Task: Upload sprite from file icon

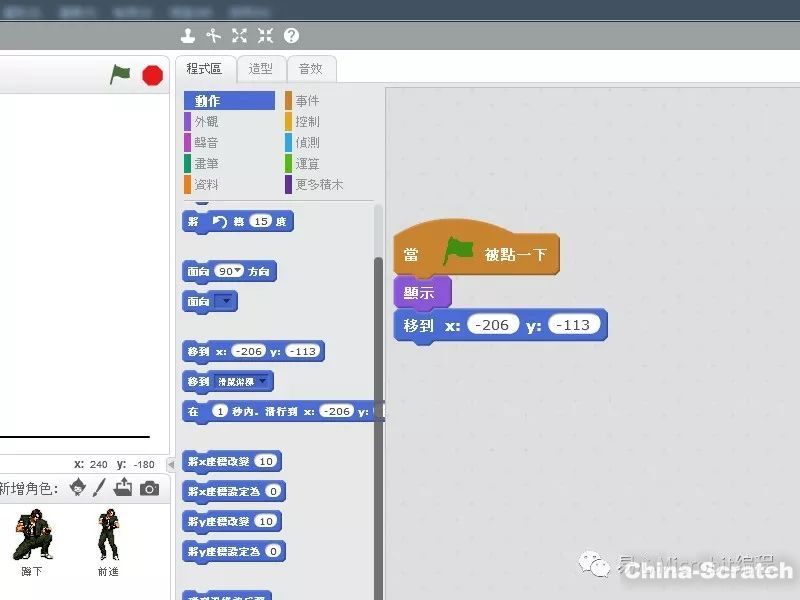Action: pyautogui.click(x=123, y=488)
